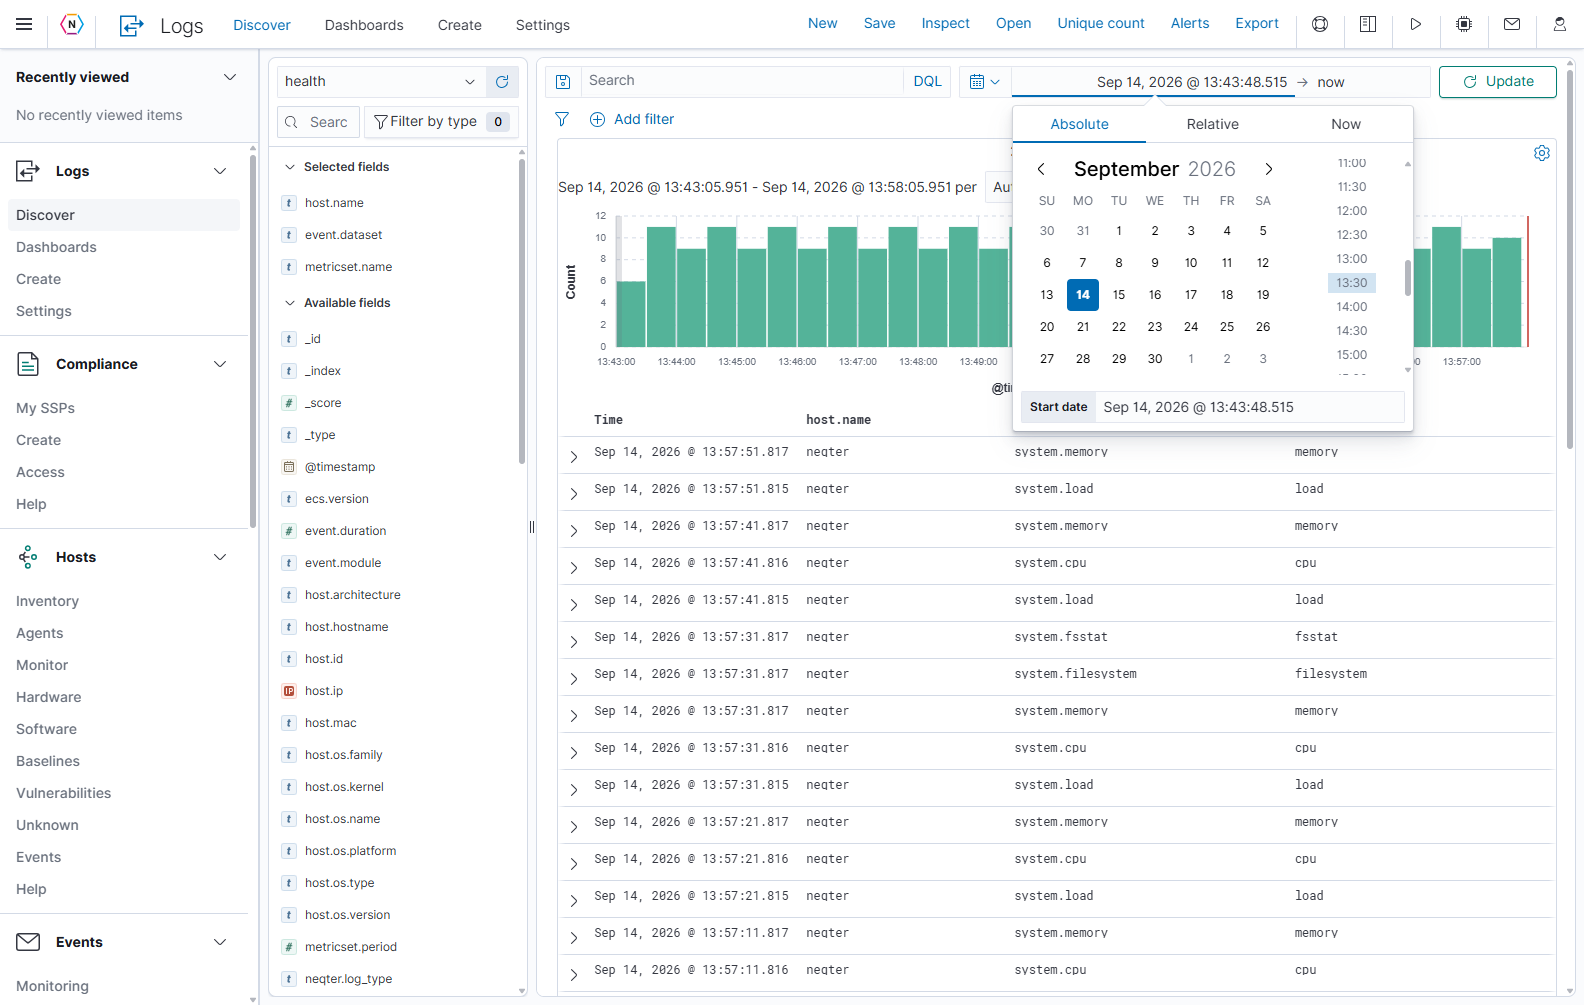The width and height of the screenshot is (1584, 1005).
Task: Click the host.ip field type icon
Action: coord(289,691)
